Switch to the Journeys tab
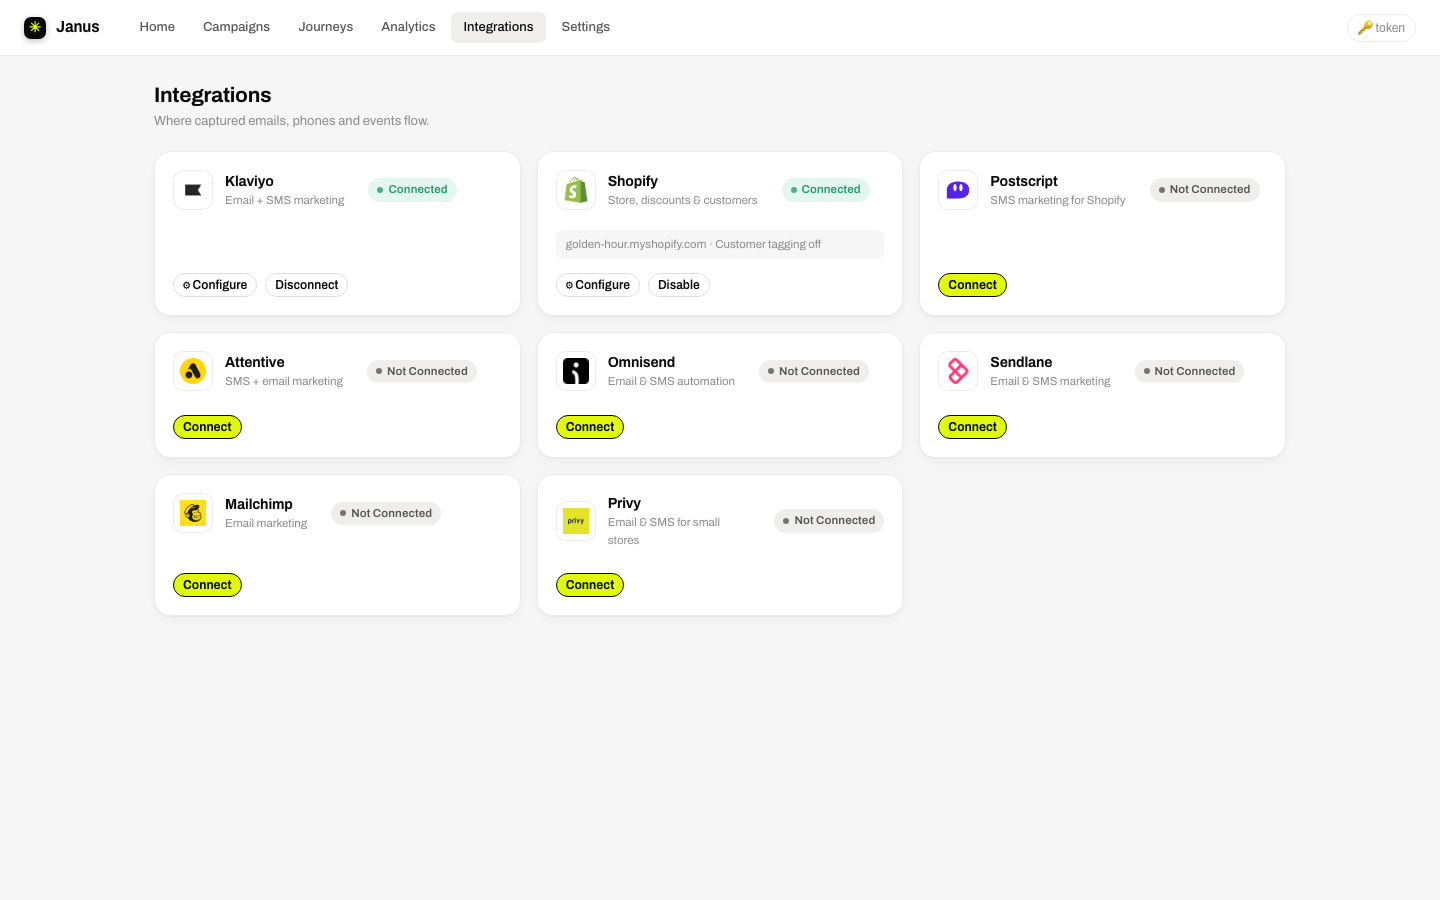This screenshot has height=900, width=1440. tap(326, 27)
